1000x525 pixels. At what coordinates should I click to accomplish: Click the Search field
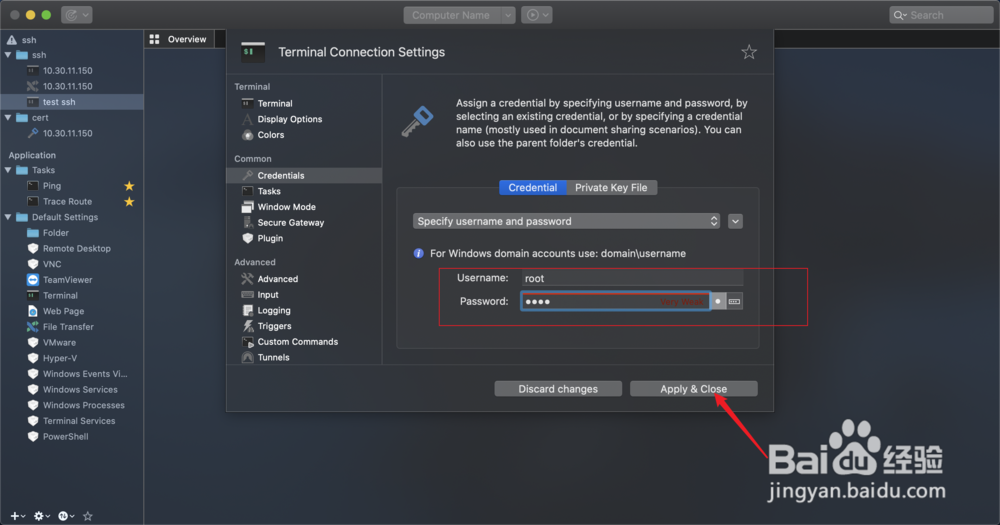point(941,15)
